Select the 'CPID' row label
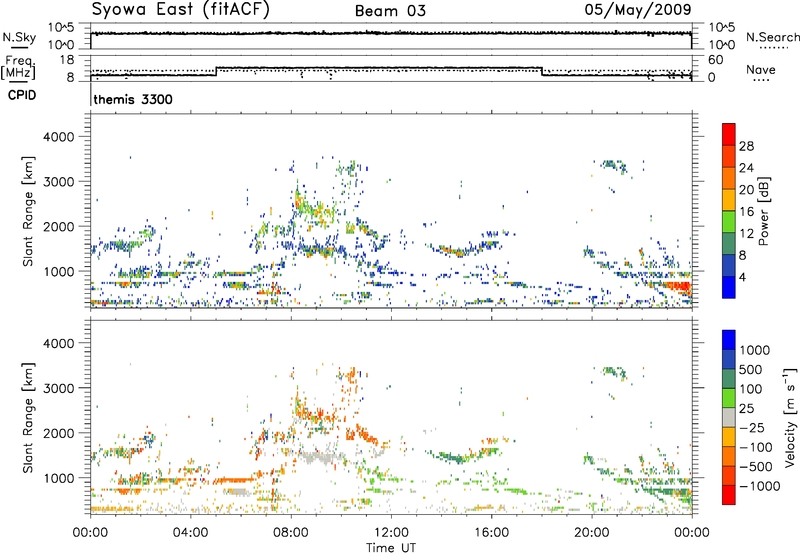Viewport: 800px width, 554px height. click(21, 95)
